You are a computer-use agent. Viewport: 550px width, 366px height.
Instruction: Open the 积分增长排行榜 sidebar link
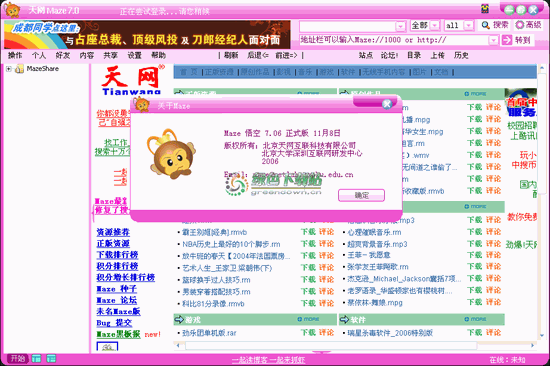coord(126,277)
